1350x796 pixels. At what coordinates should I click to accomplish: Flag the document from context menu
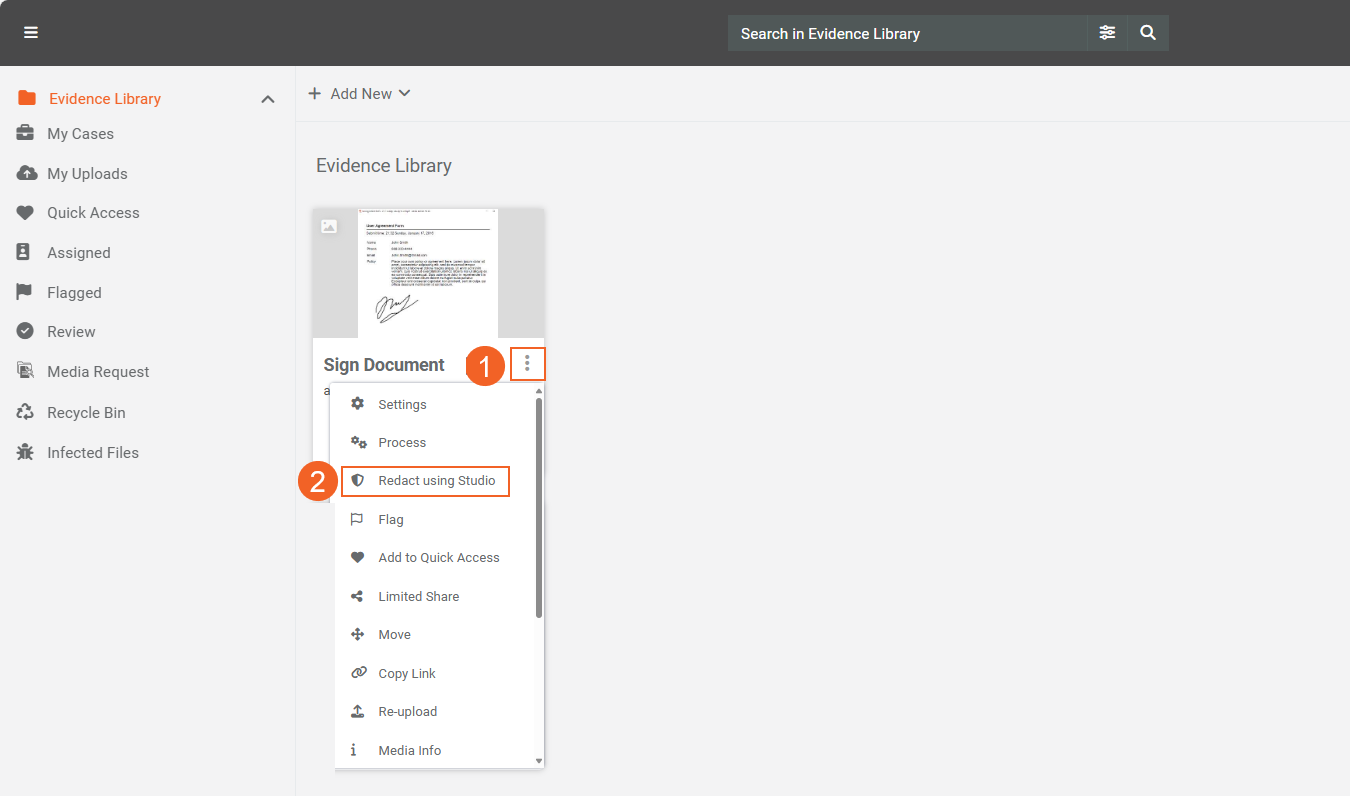[x=390, y=520]
